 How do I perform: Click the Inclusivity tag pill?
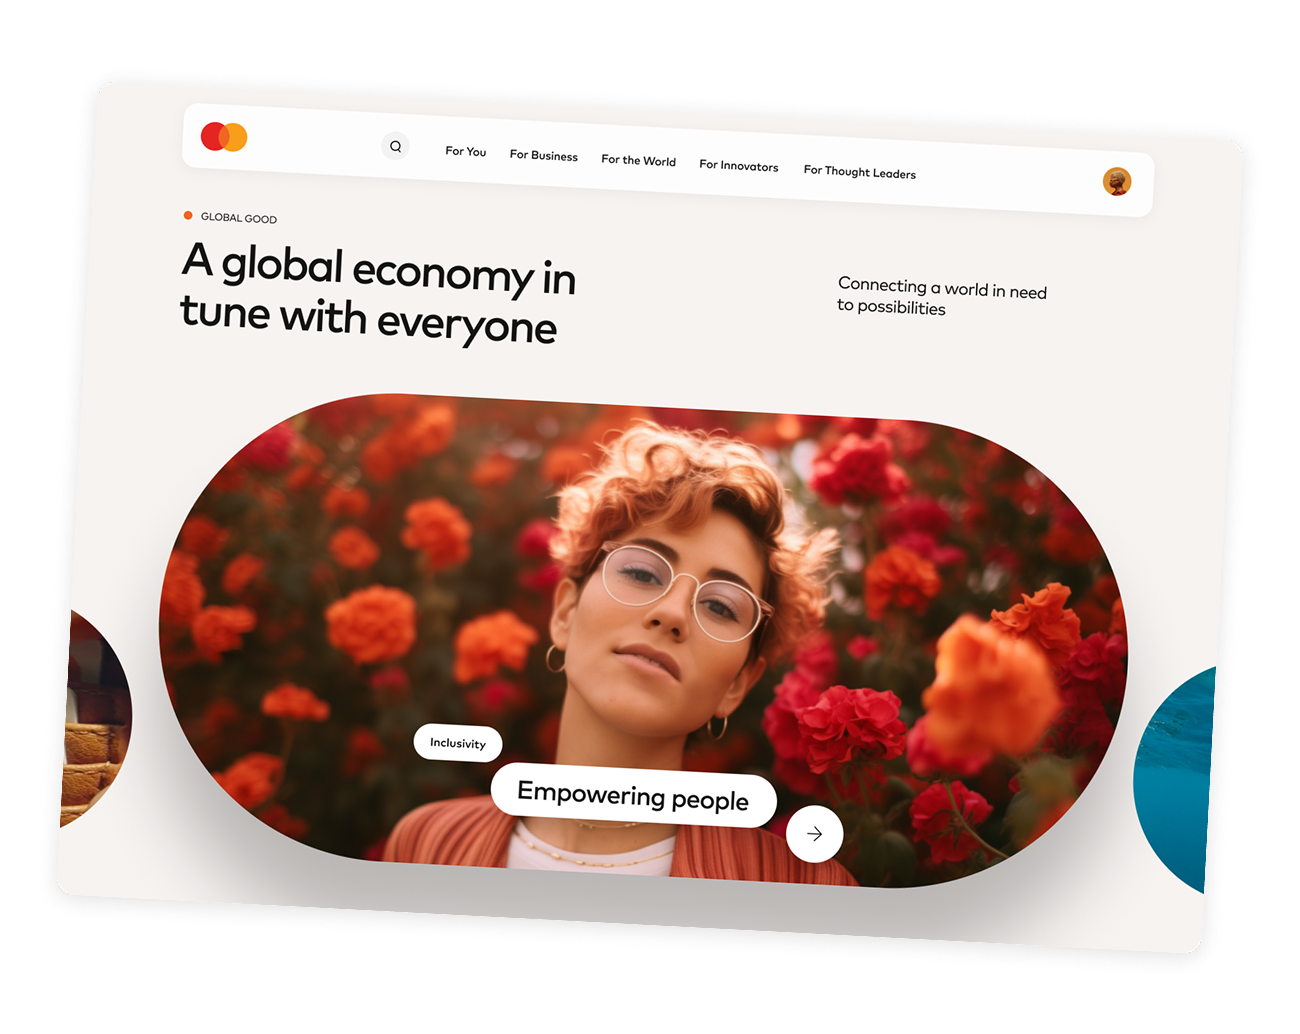(x=458, y=743)
